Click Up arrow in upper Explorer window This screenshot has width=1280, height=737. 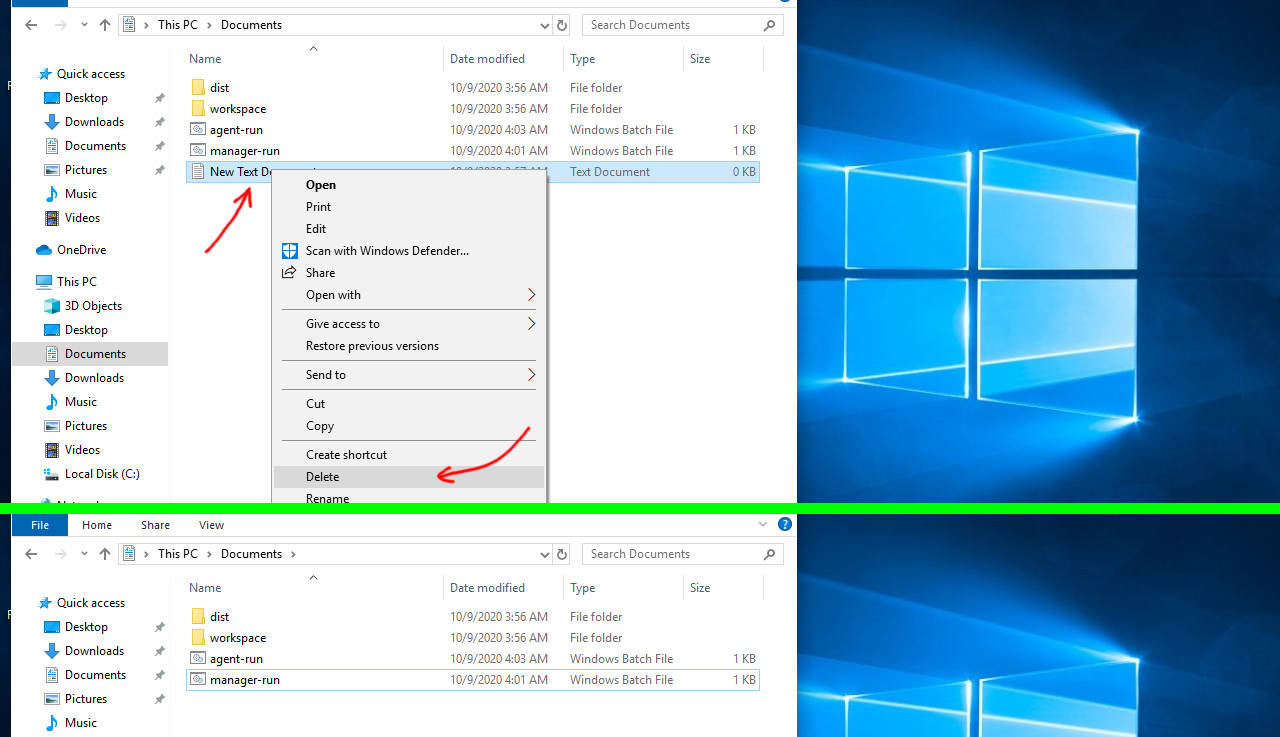pyautogui.click(x=105, y=25)
